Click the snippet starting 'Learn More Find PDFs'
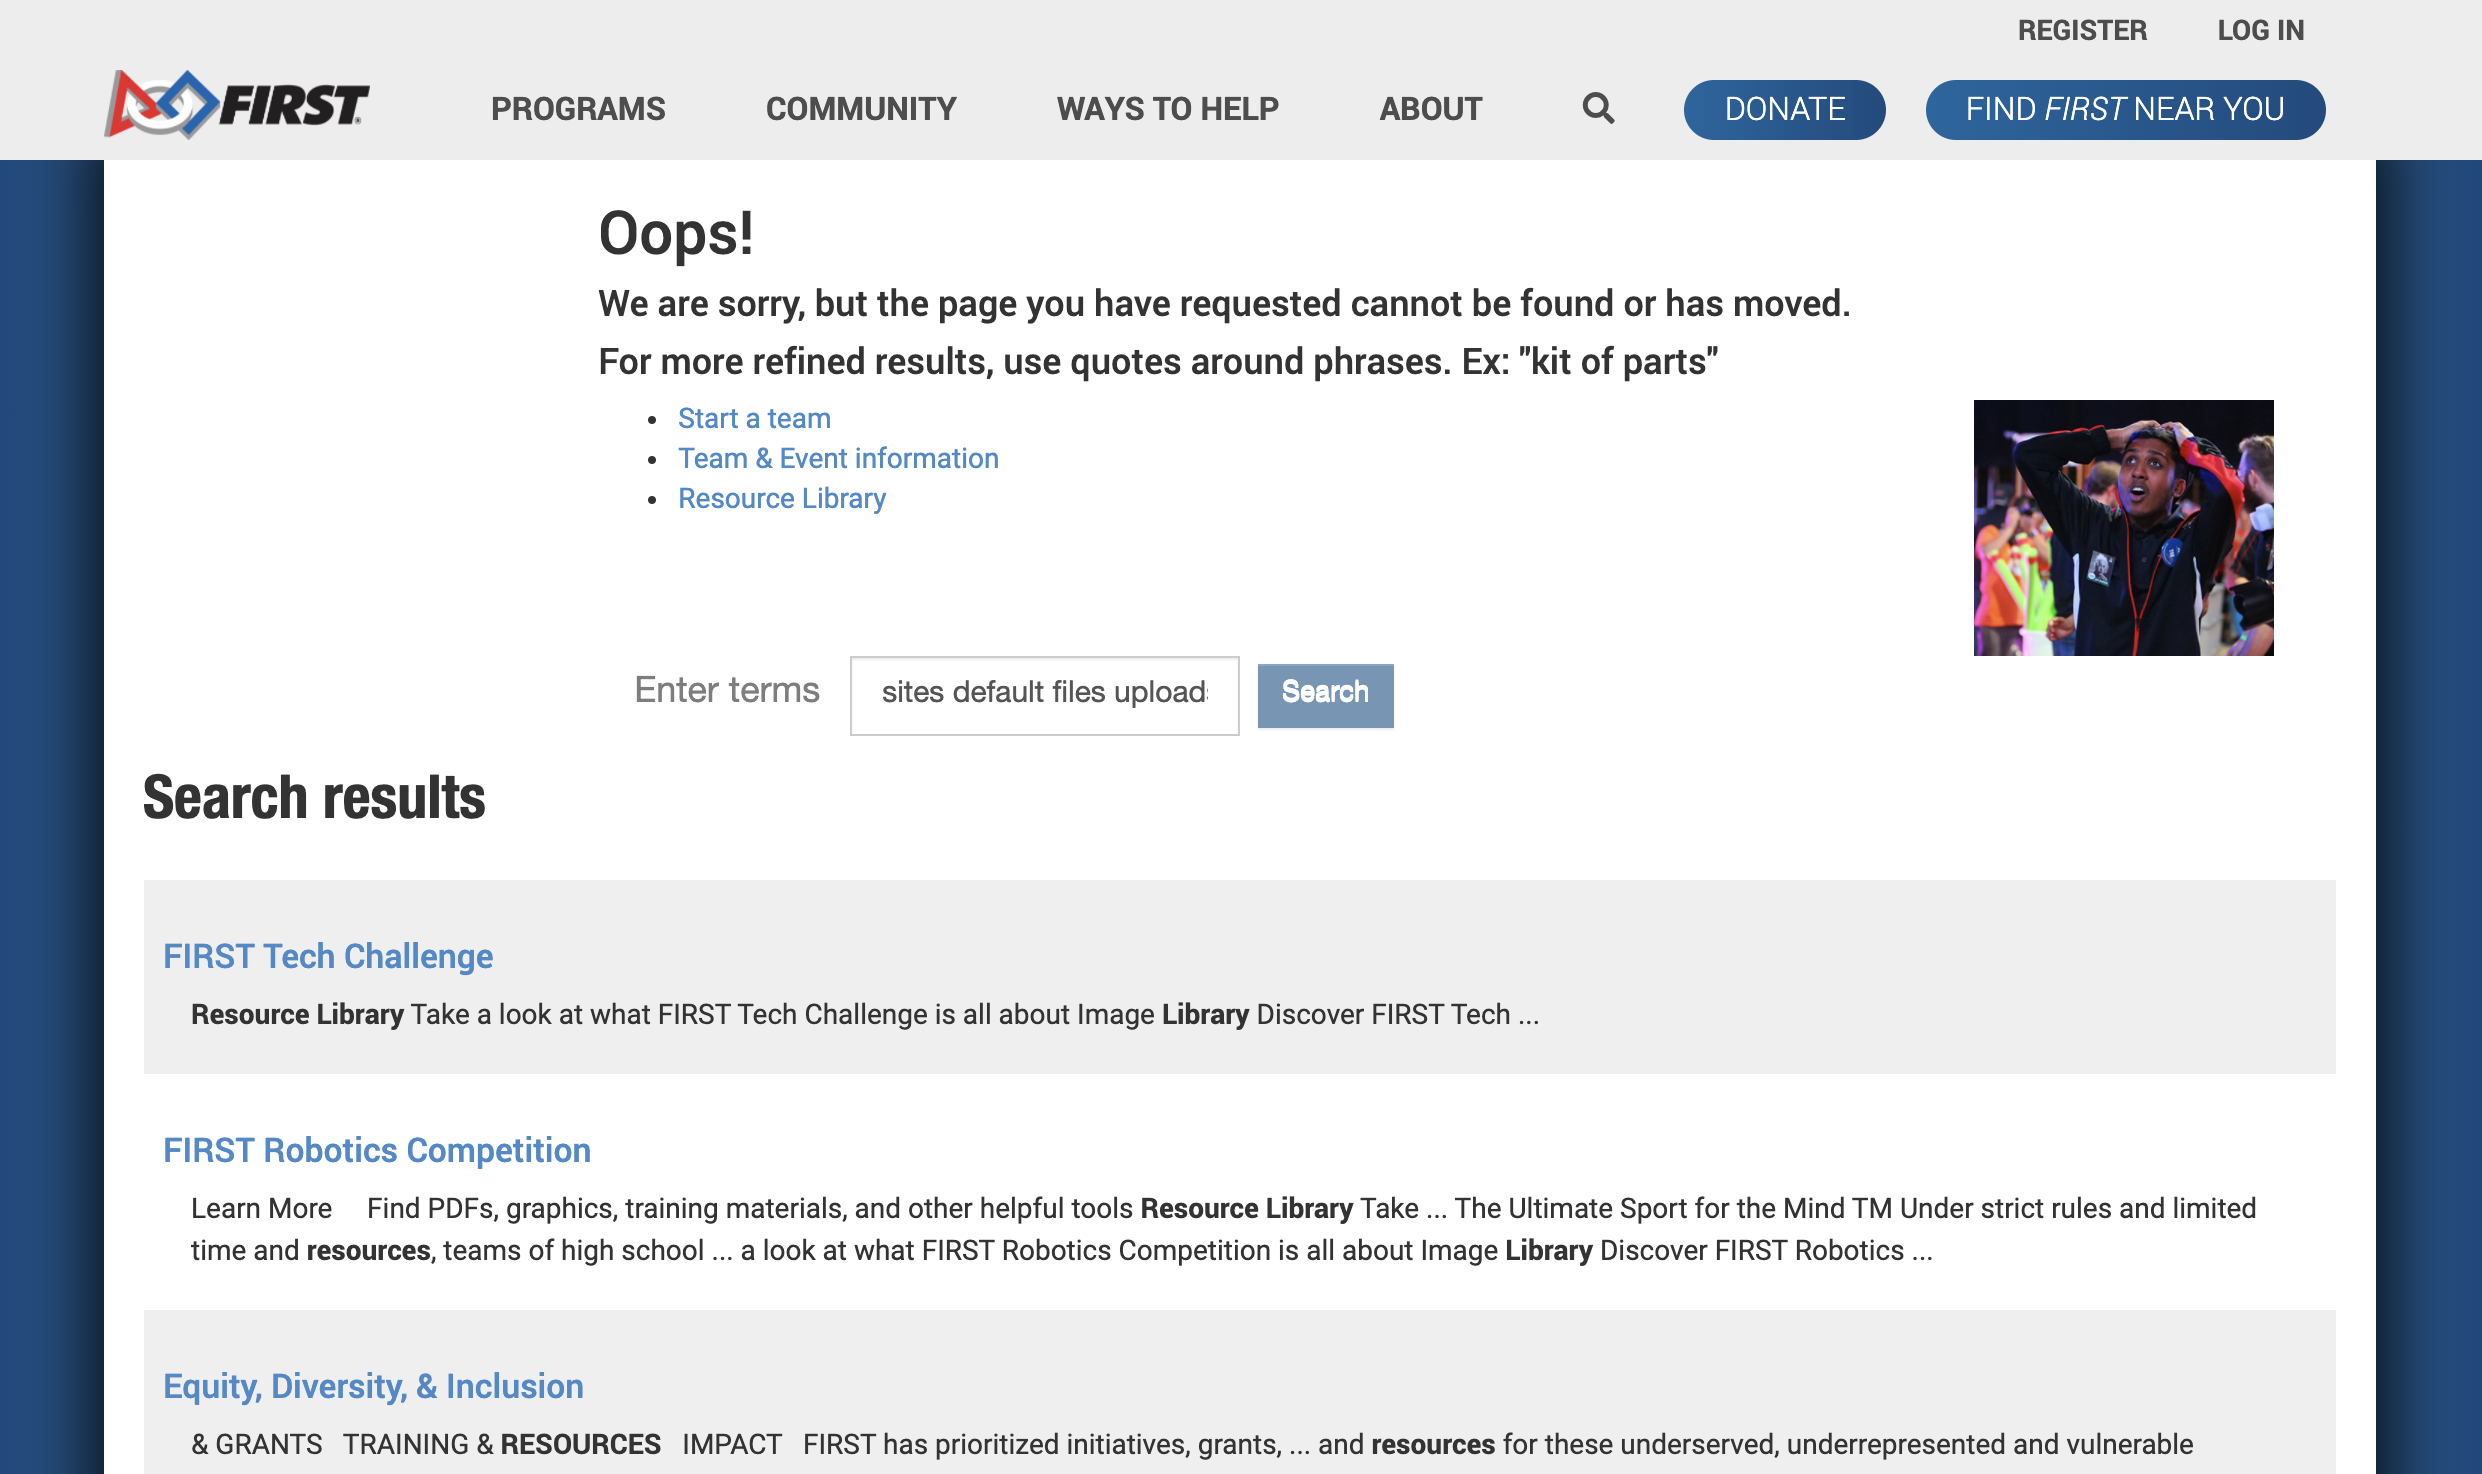2482x1474 pixels. pyautogui.click(x=1223, y=1229)
